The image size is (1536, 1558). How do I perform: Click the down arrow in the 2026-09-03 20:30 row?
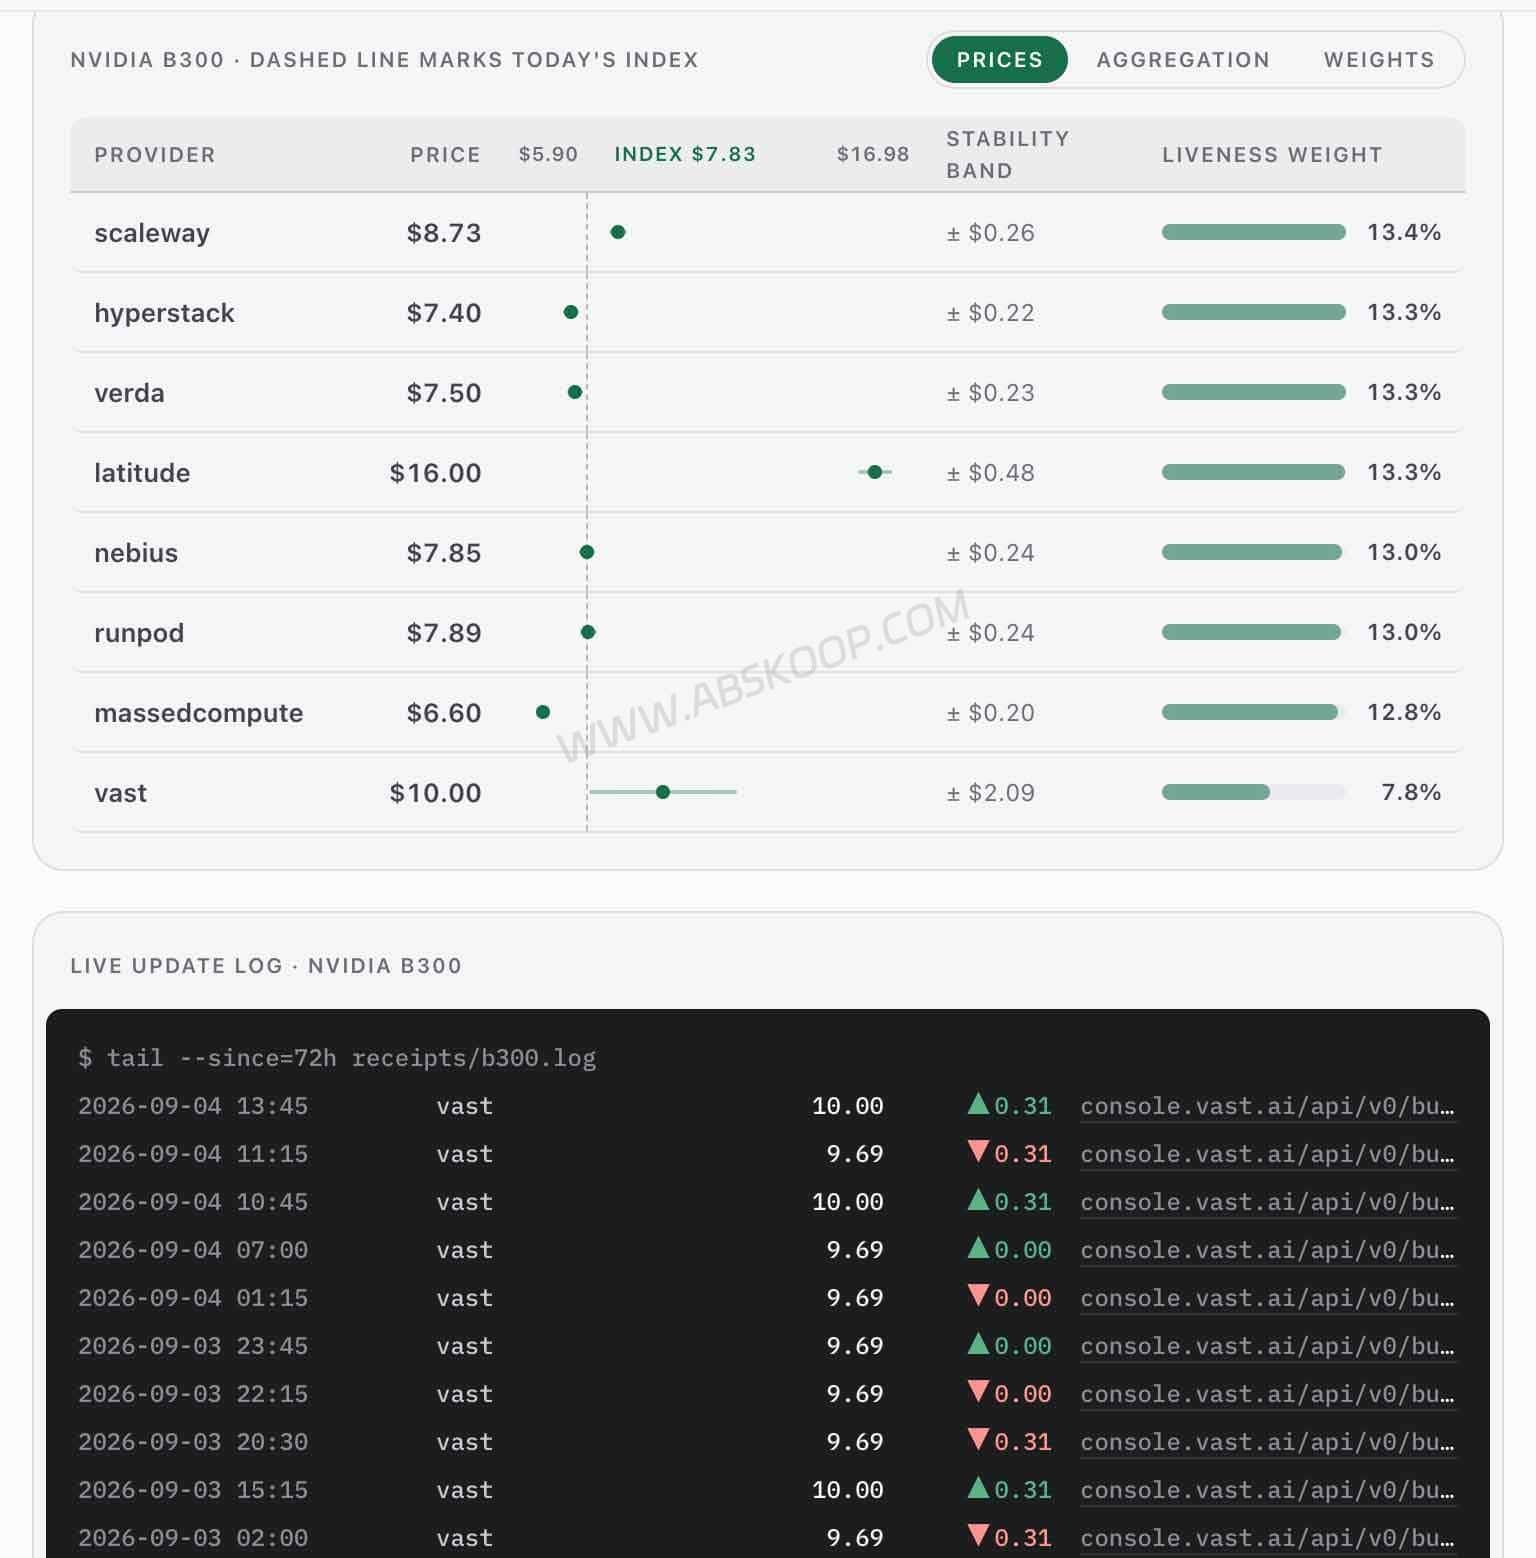(978, 1440)
